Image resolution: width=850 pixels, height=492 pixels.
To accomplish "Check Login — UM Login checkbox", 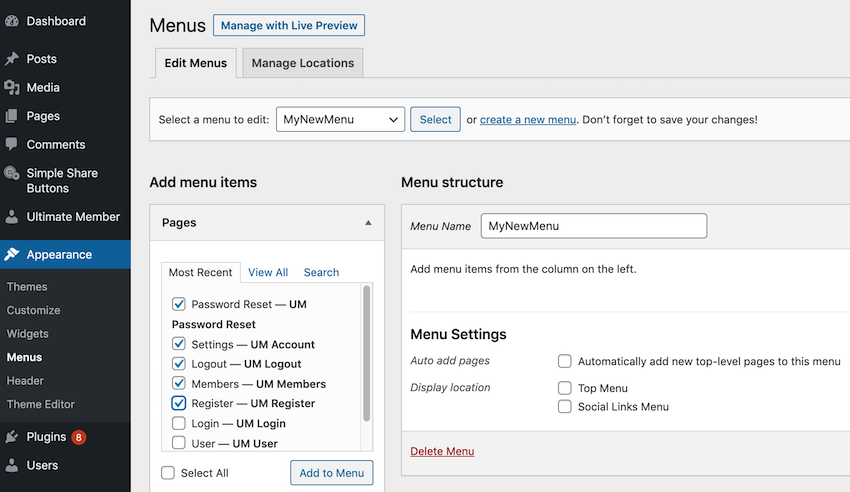I will pyautogui.click(x=179, y=423).
